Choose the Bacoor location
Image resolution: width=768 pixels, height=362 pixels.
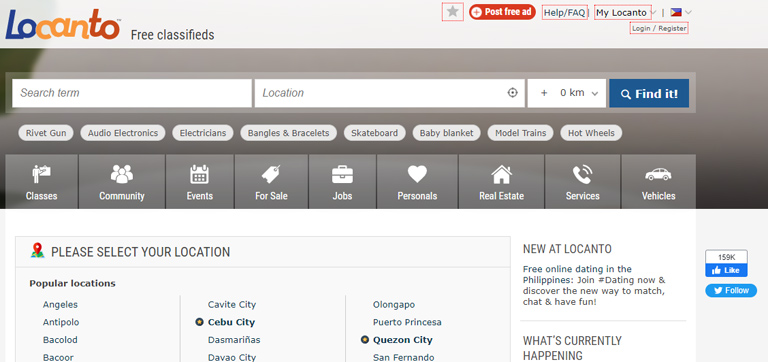(58, 358)
